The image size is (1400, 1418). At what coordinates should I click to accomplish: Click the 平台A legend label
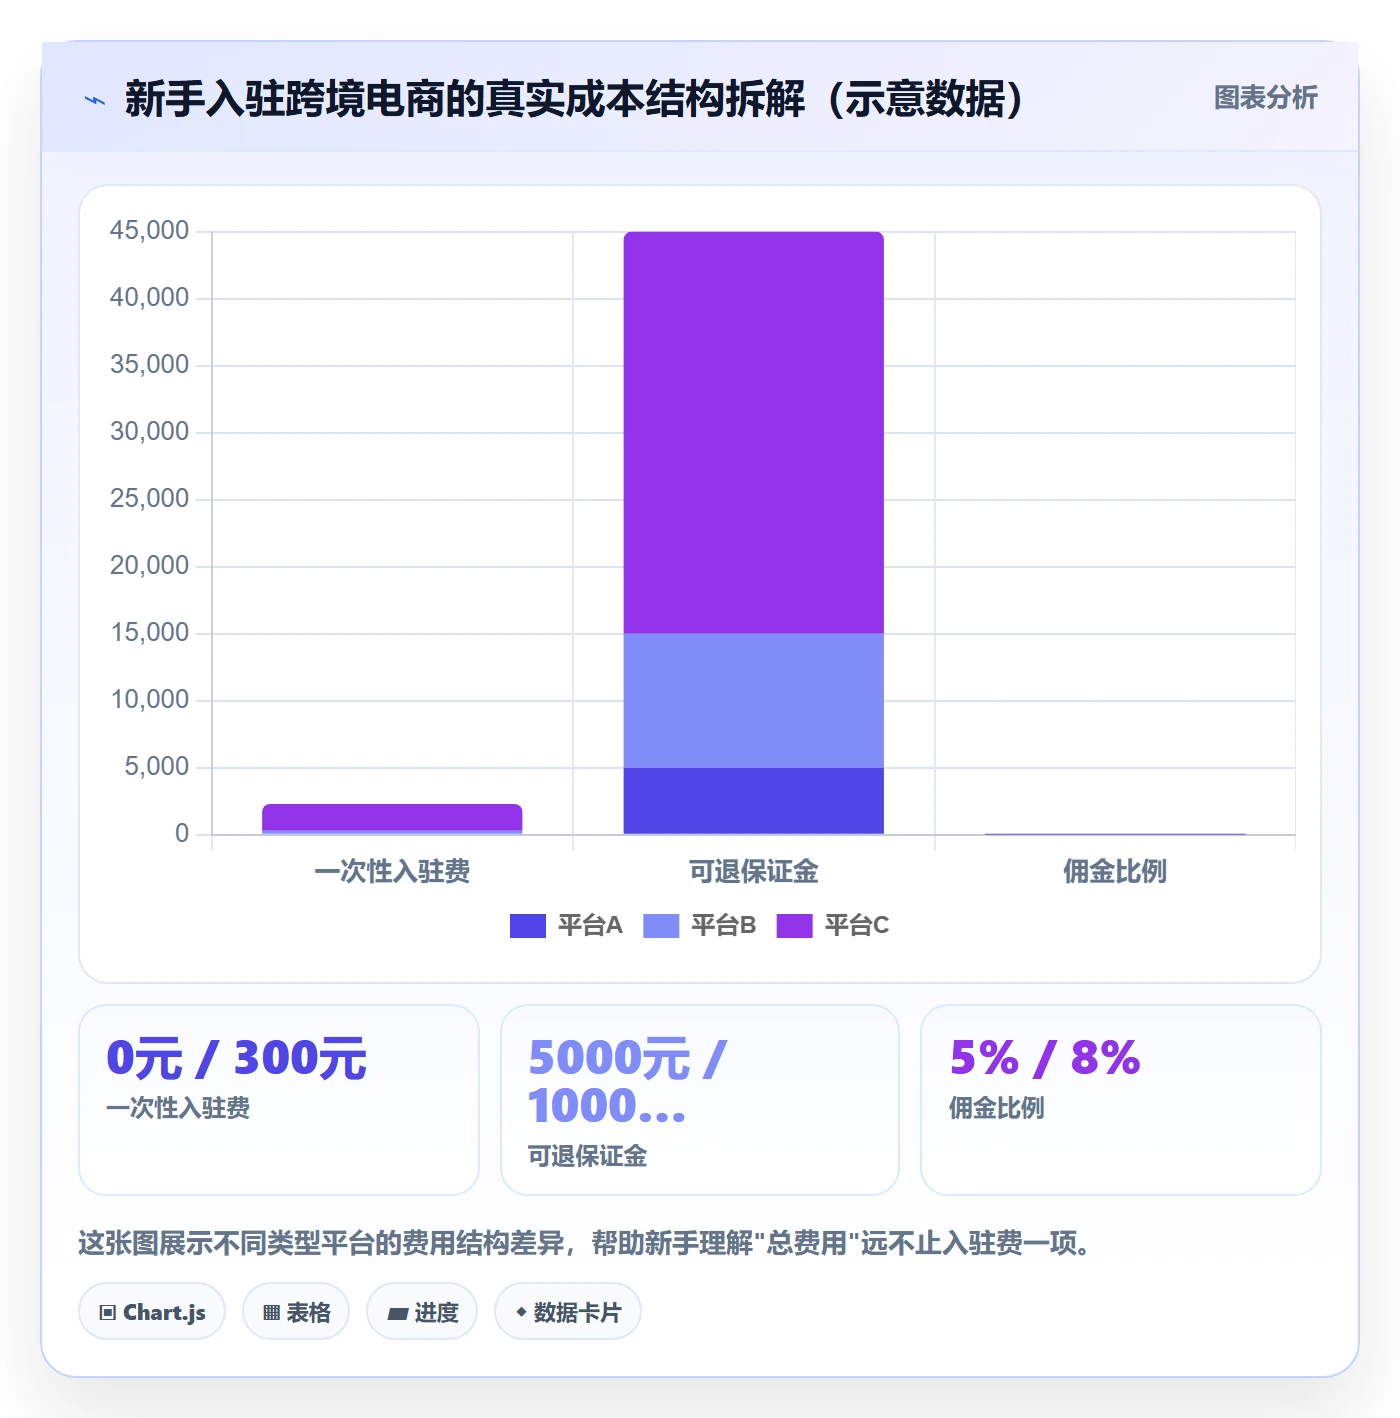590,925
